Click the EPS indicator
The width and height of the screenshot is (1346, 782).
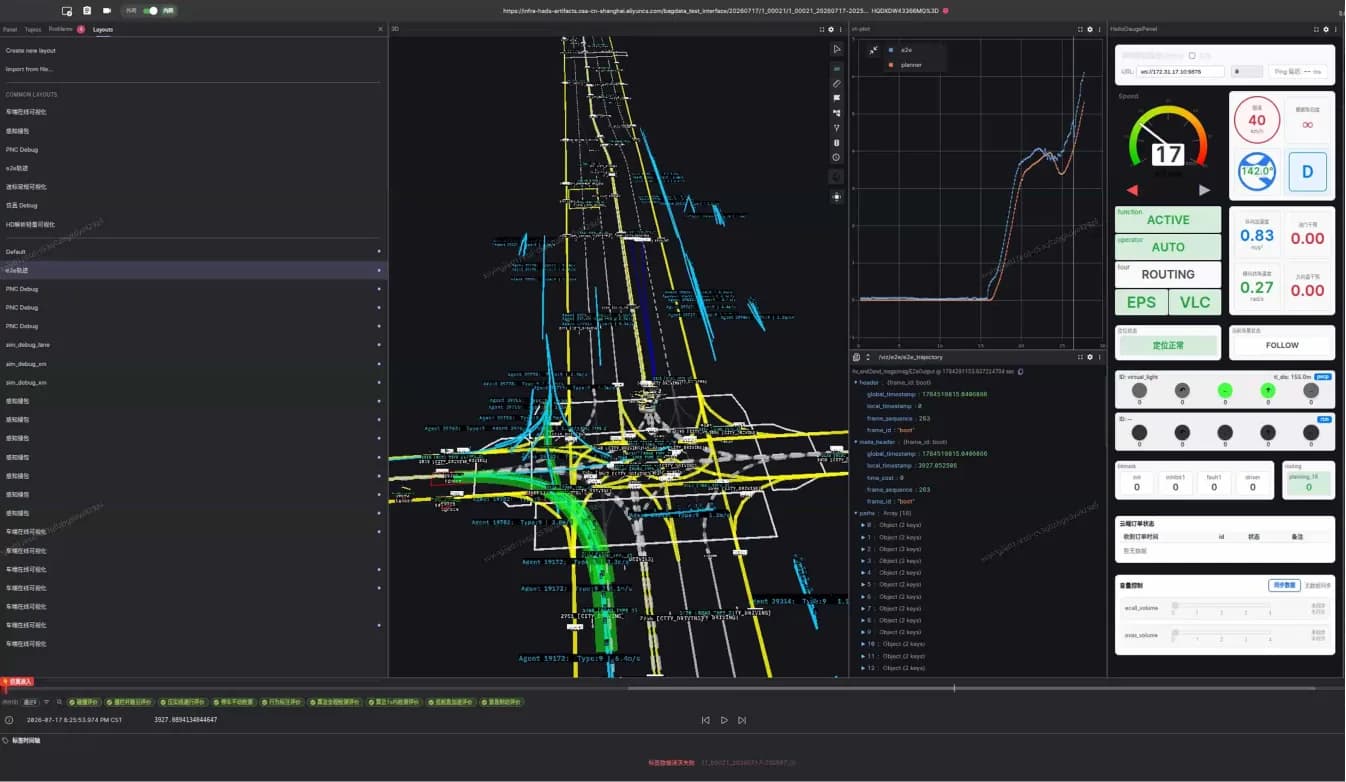point(1141,302)
